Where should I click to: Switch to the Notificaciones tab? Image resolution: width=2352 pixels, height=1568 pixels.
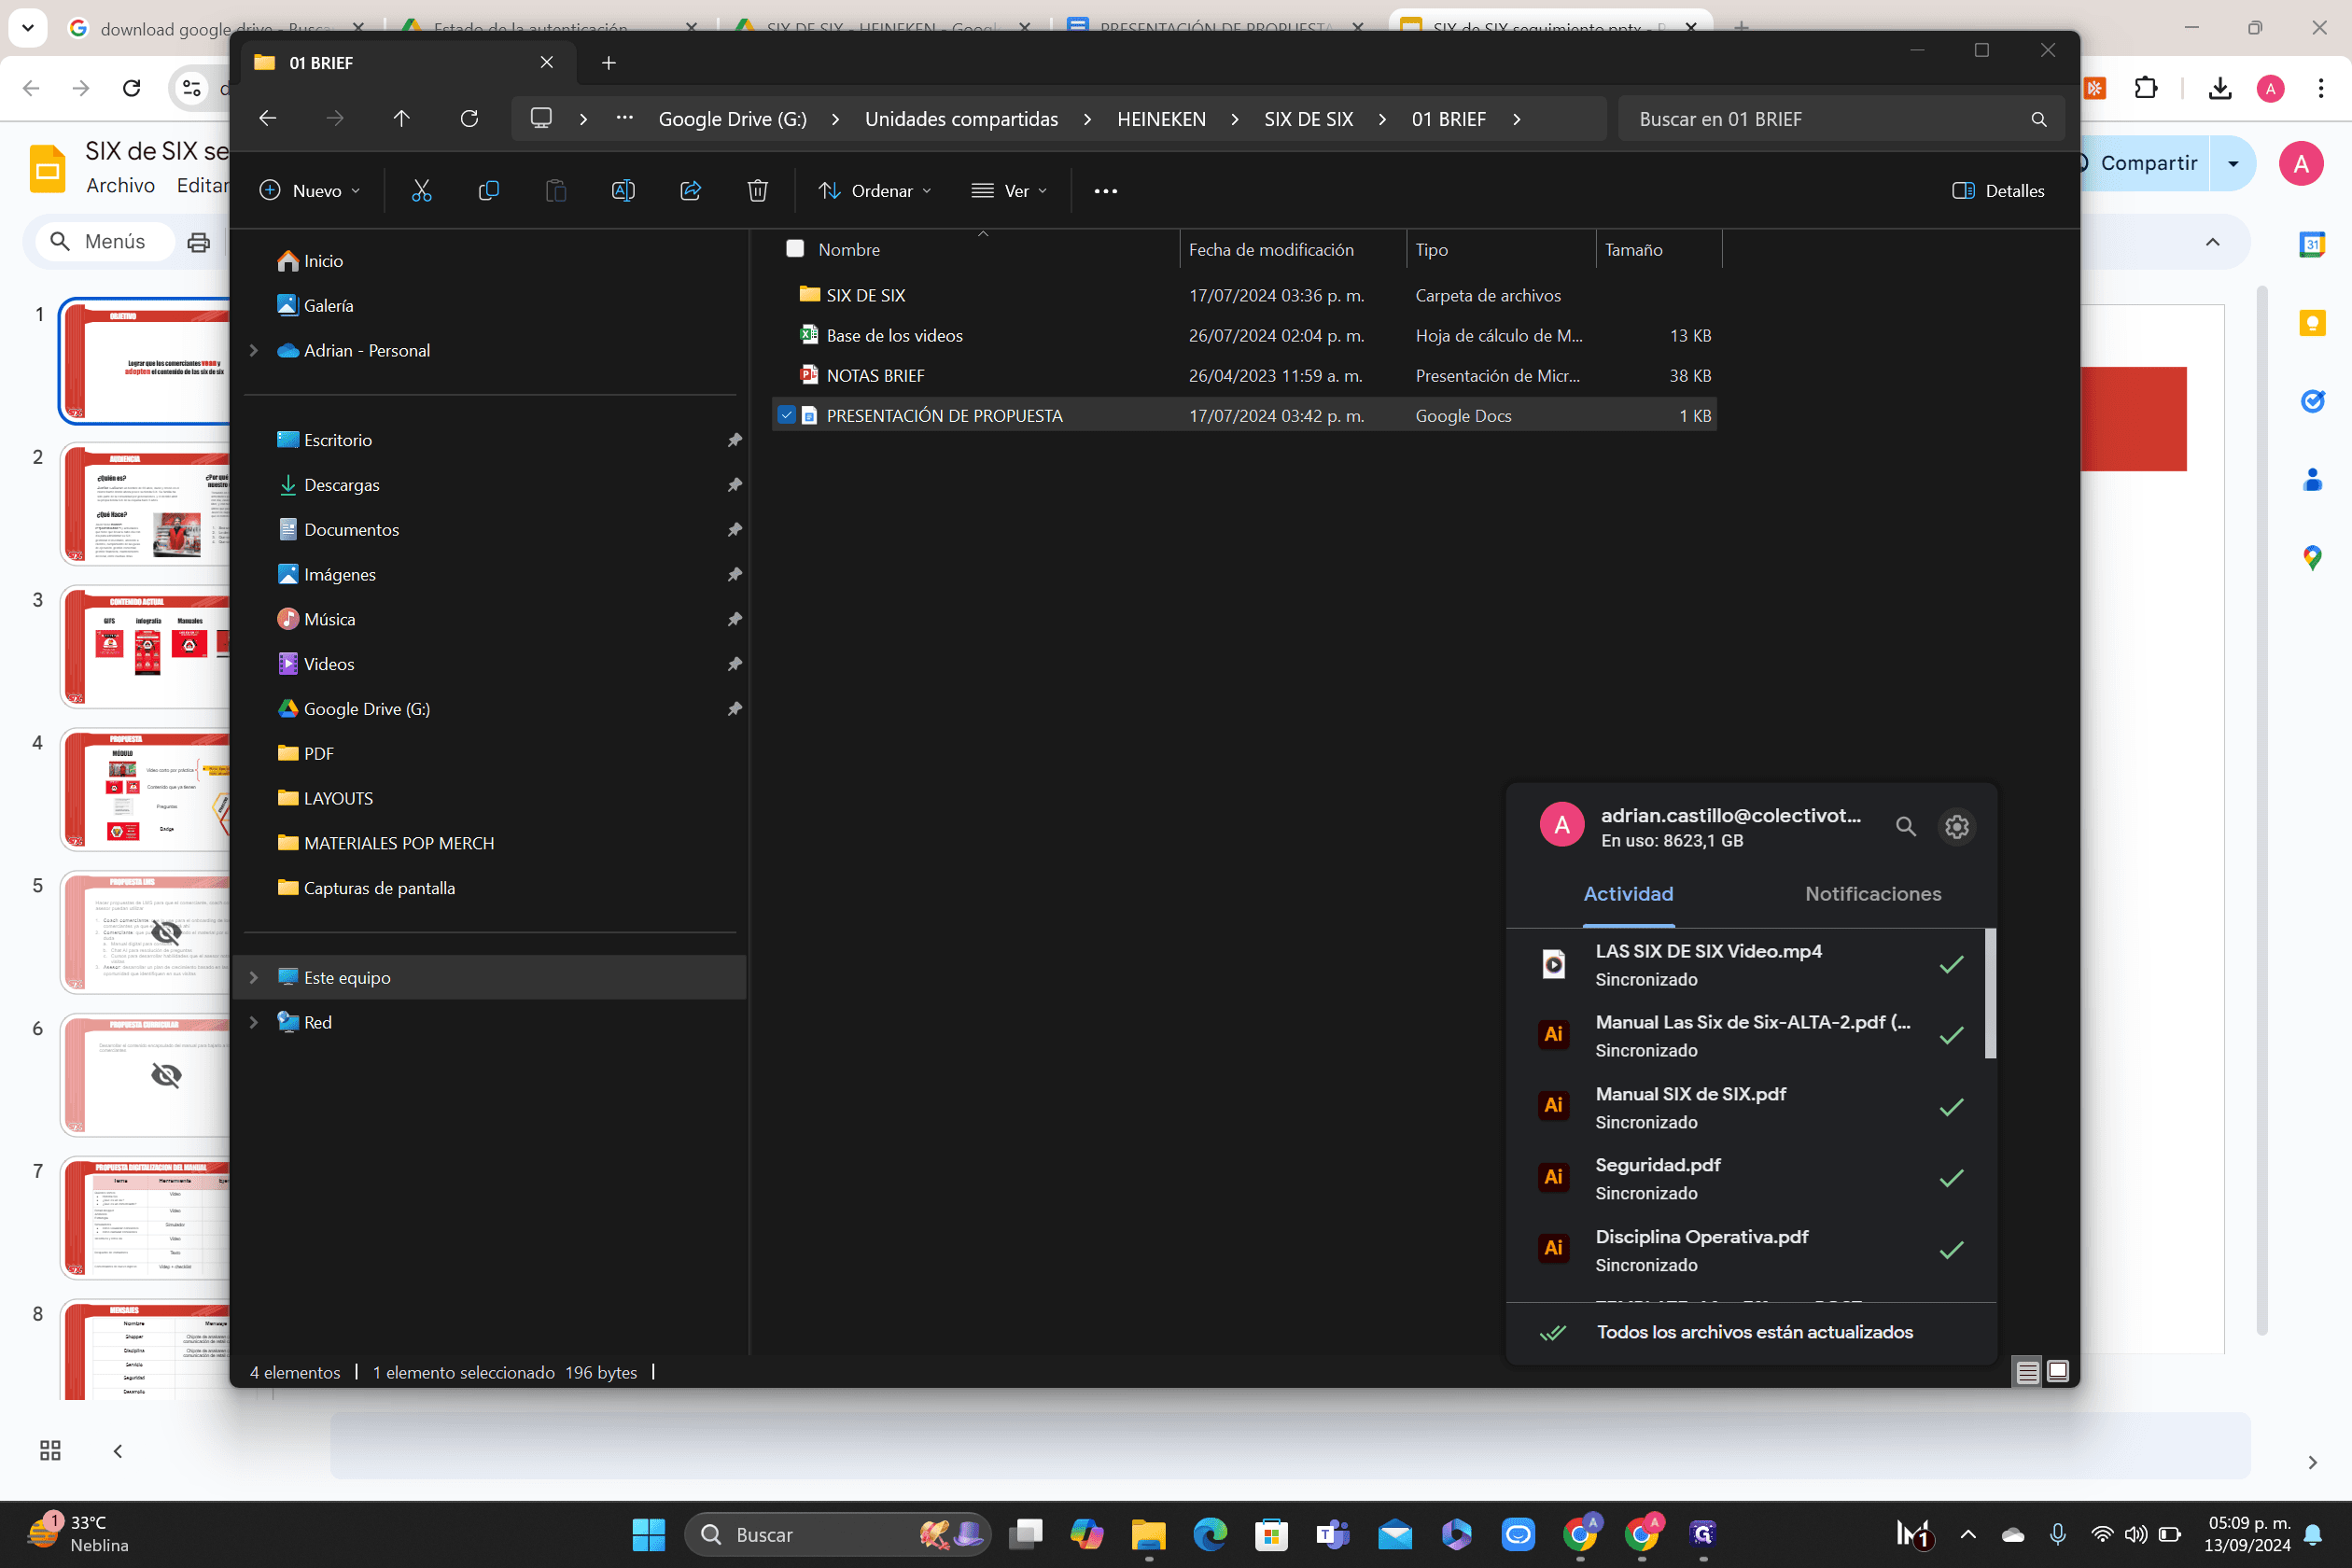1872,894
